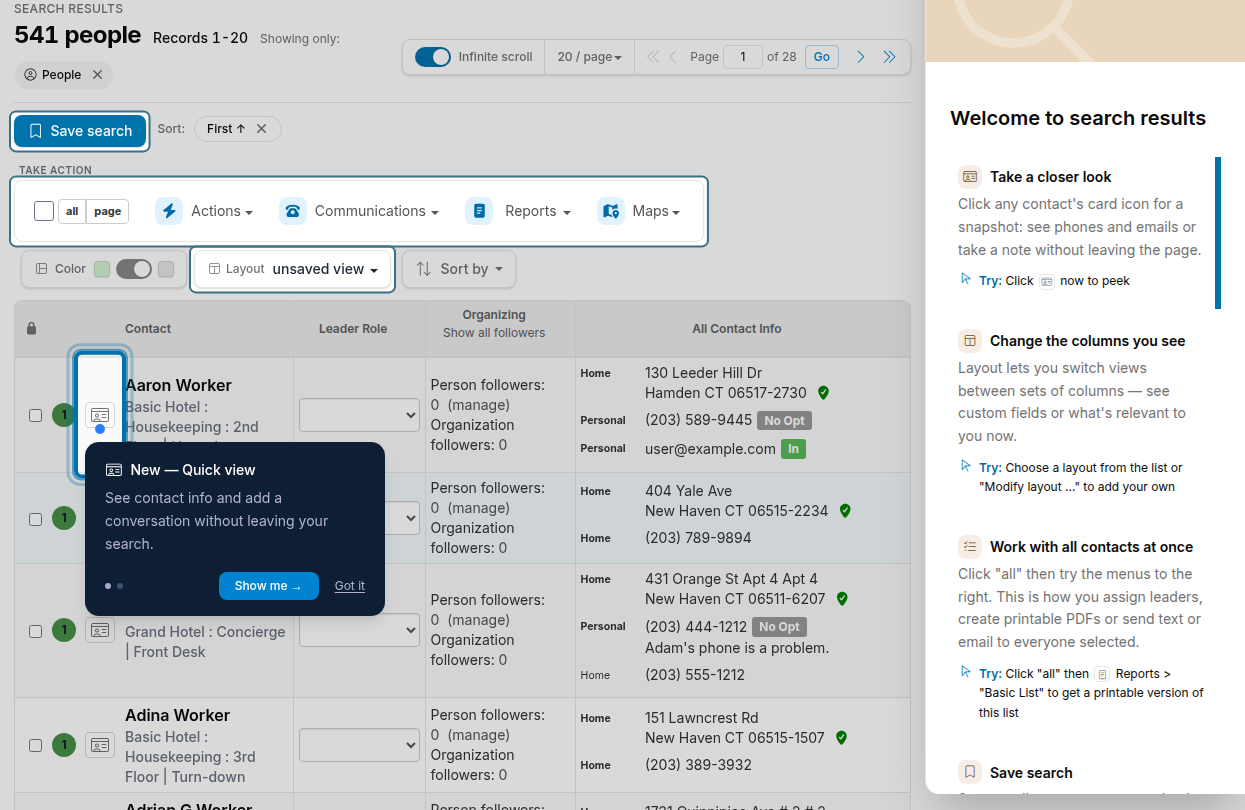The width and height of the screenshot is (1245, 810).
Task: Open the Reports menu
Action: pyautogui.click(x=538, y=211)
